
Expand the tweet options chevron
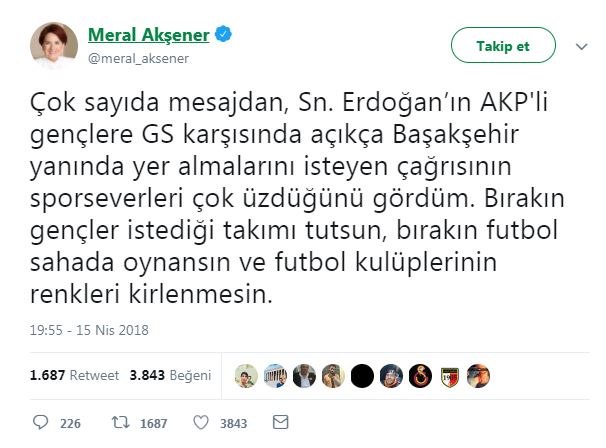(x=581, y=47)
